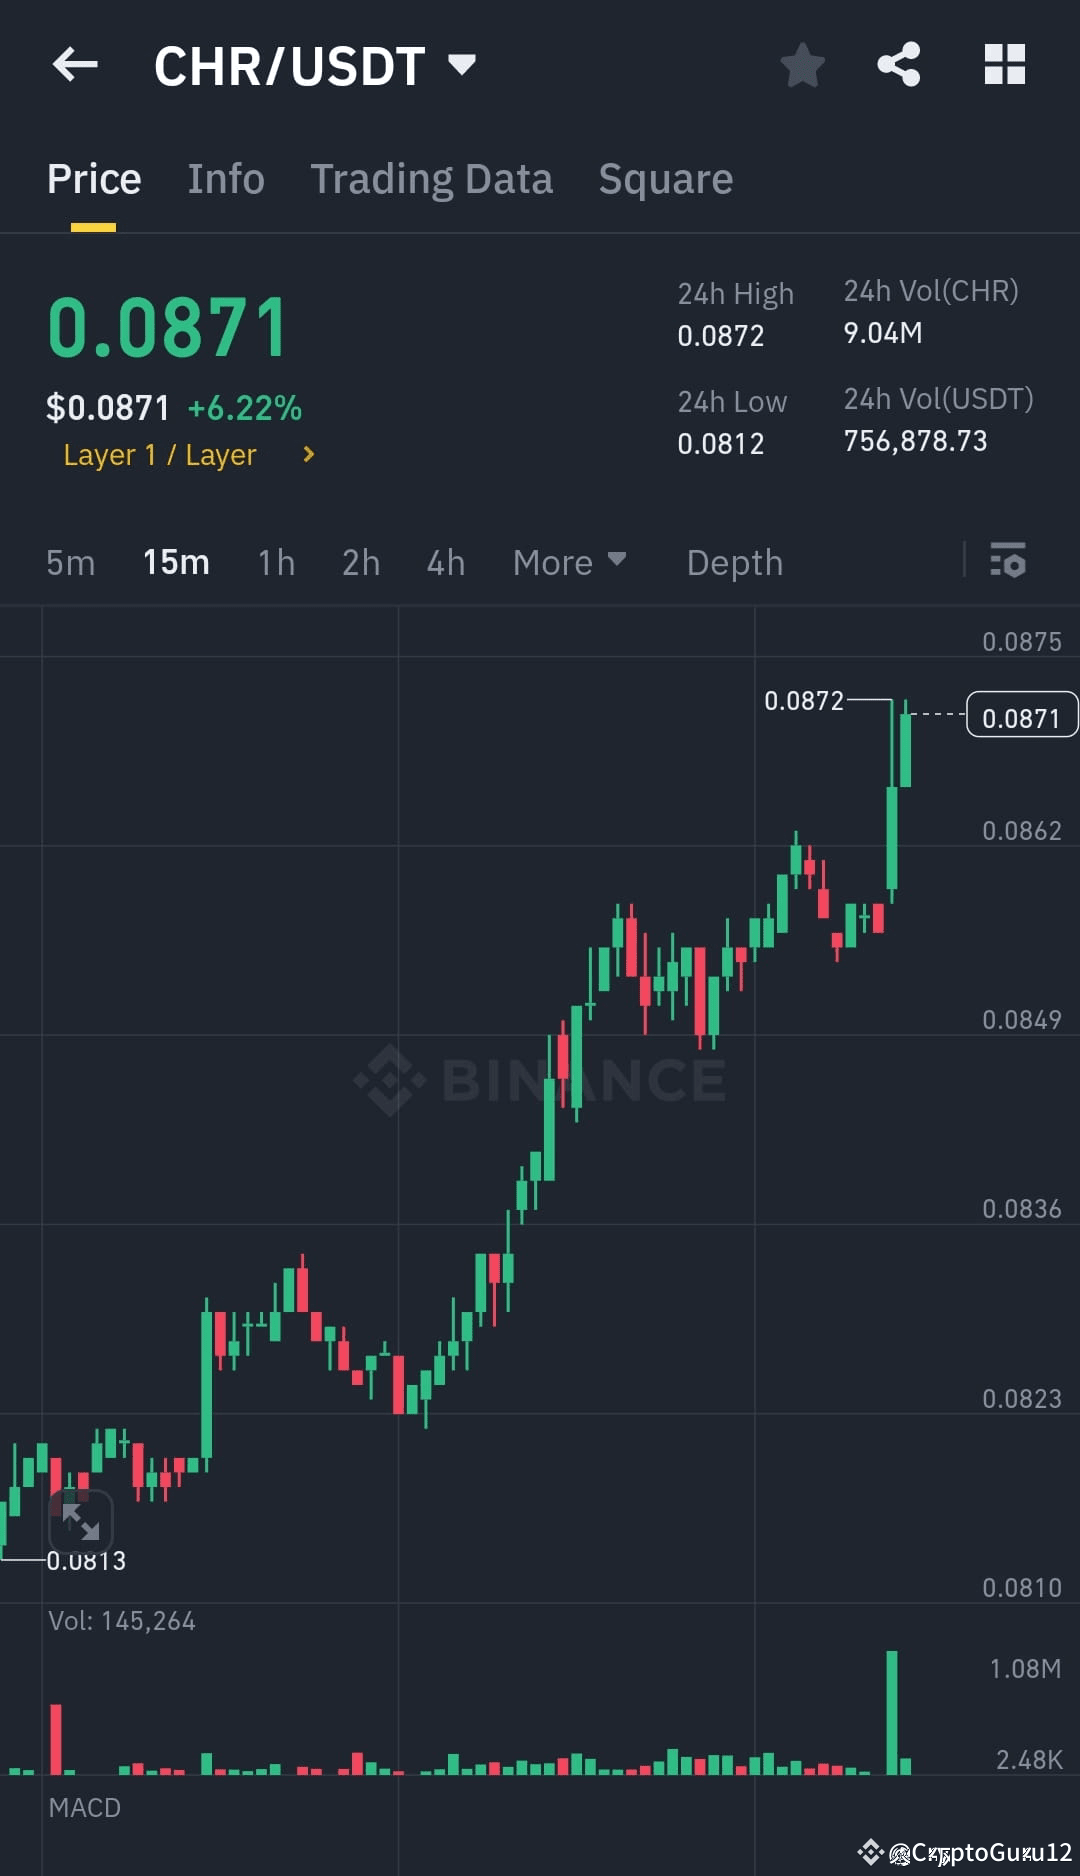Click the 2h timeframe option
This screenshot has height=1876, width=1080.
[x=360, y=562]
